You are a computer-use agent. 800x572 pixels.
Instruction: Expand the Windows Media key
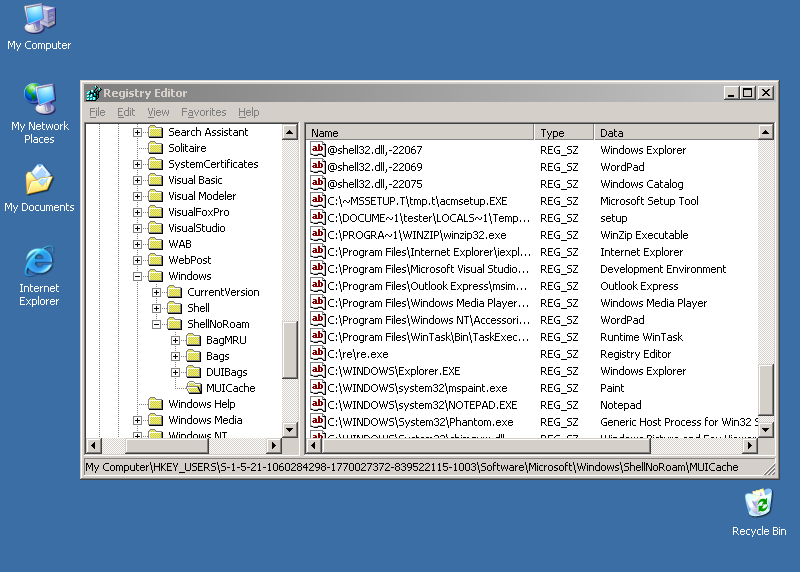pyautogui.click(x=137, y=420)
